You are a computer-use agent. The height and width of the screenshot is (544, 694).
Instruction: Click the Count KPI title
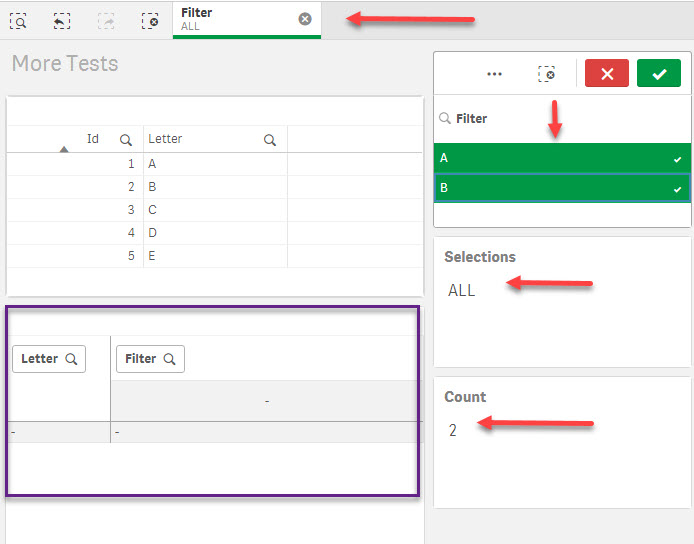coord(465,397)
